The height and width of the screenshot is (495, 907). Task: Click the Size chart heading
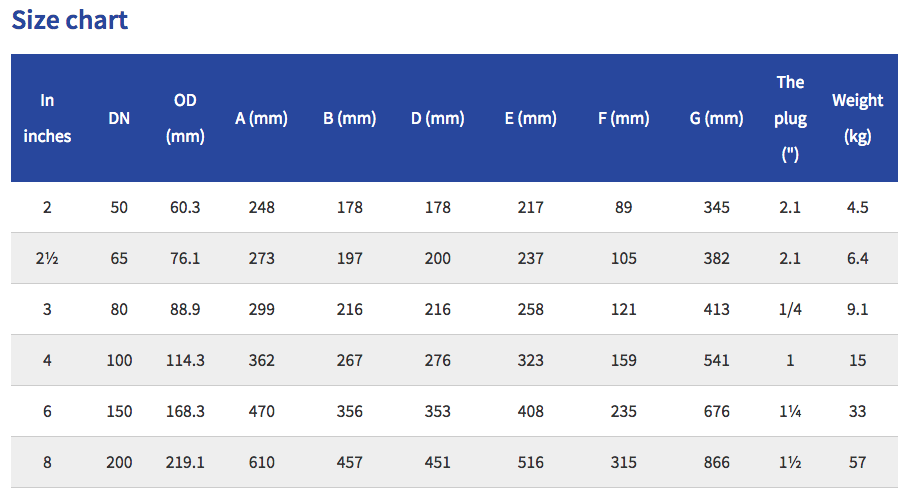(x=69, y=20)
